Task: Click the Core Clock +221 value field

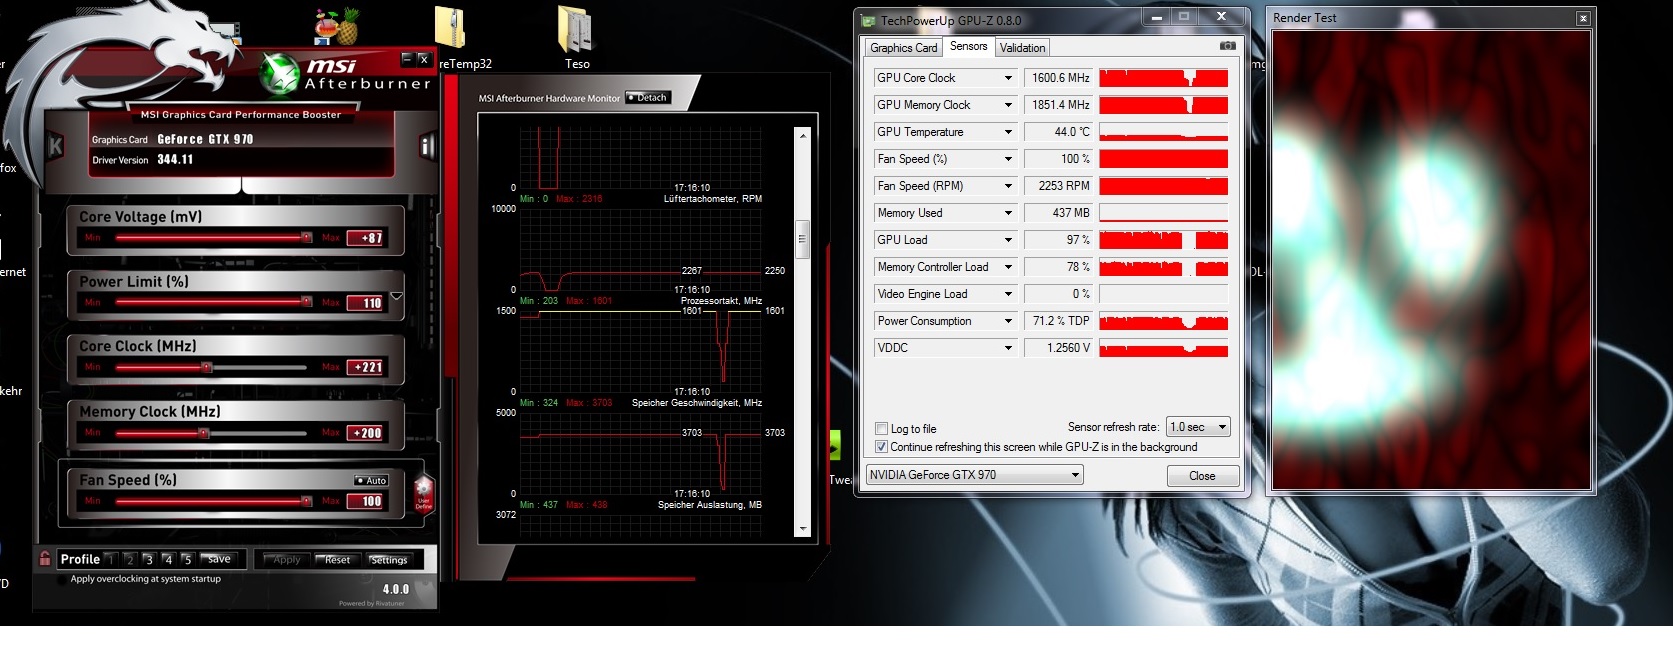Action: (x=365, y=367)
